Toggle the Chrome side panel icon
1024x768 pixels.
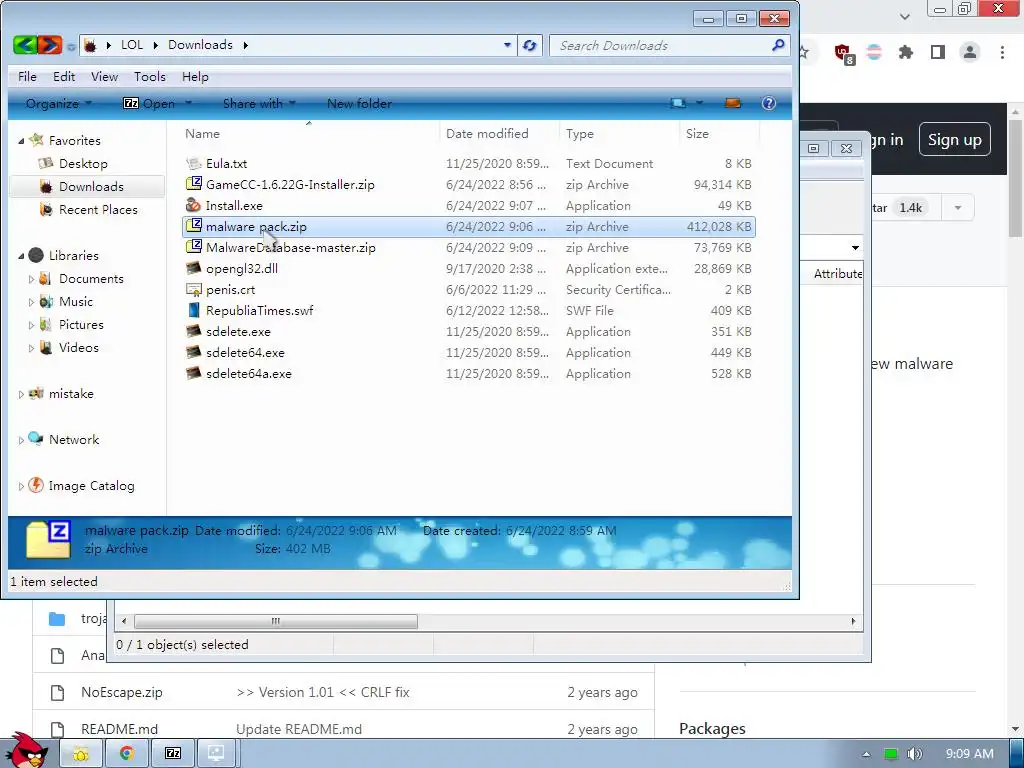[938, 52]
